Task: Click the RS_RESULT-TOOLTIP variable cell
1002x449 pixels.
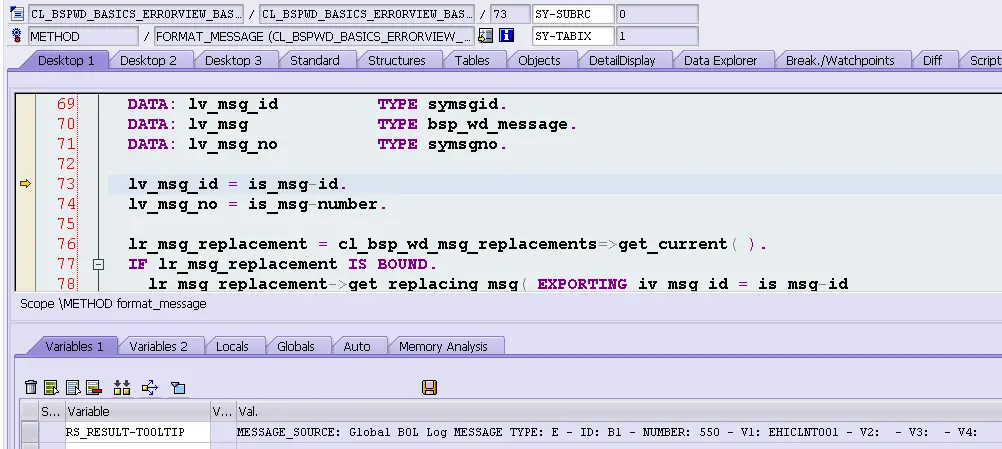Action: pyautogui.click(x=137, y=432)
